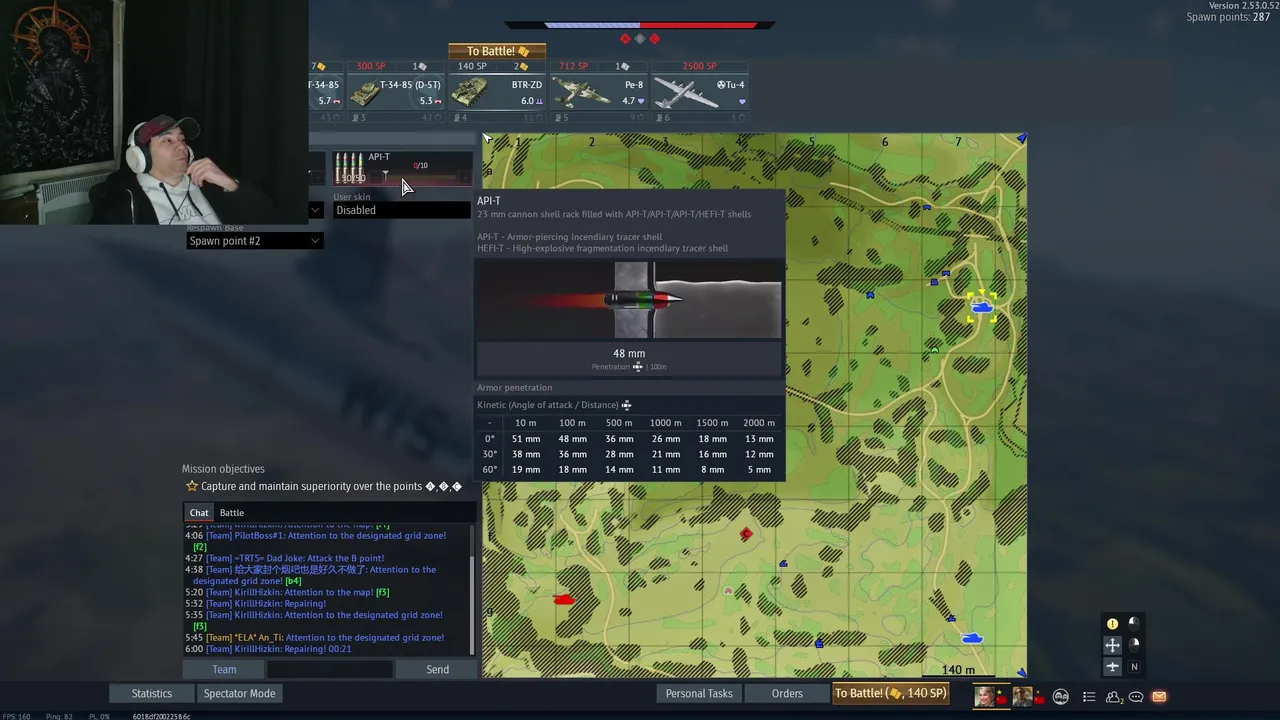Increase API-T ammo with plus button
Viewport: 1280px width, 720px height.
coord(466,178)
